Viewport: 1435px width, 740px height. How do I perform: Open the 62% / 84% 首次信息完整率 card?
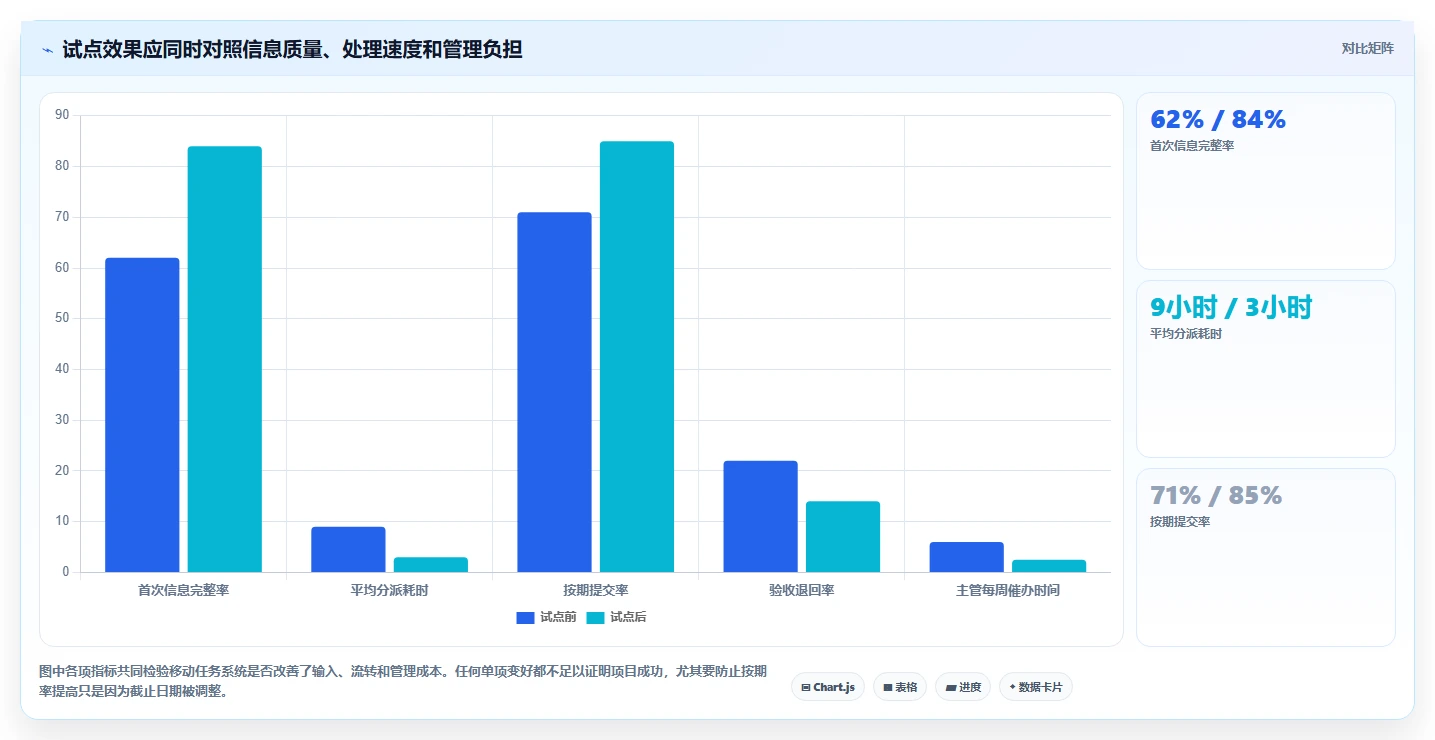point(1266,181)
